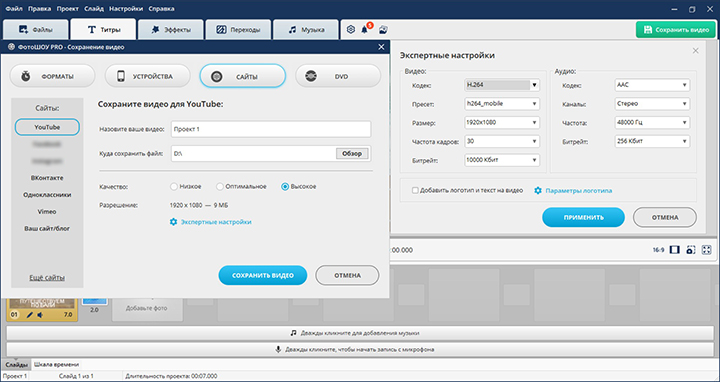The width and height of the screenshot is (720, 382).
Task: Click the blue СОХРАНИТЬ ВИДЕО button
Action: (x=263, y=275)
